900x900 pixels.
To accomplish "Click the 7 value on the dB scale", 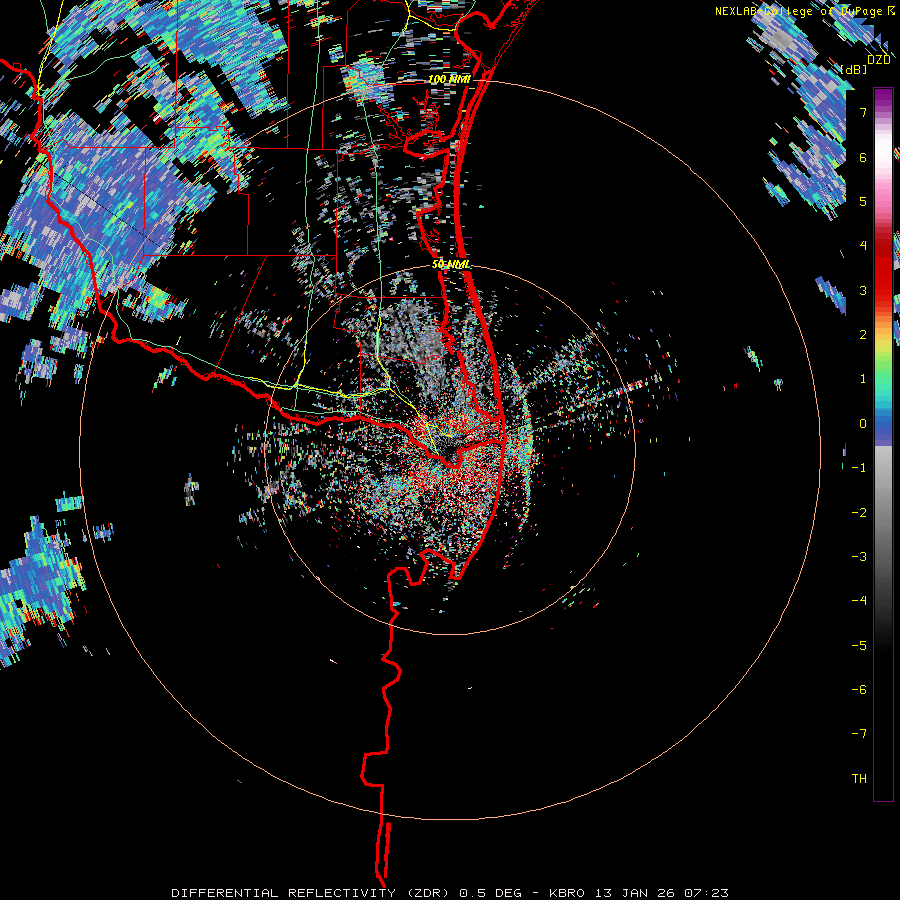I will click(x=863, y=112).
